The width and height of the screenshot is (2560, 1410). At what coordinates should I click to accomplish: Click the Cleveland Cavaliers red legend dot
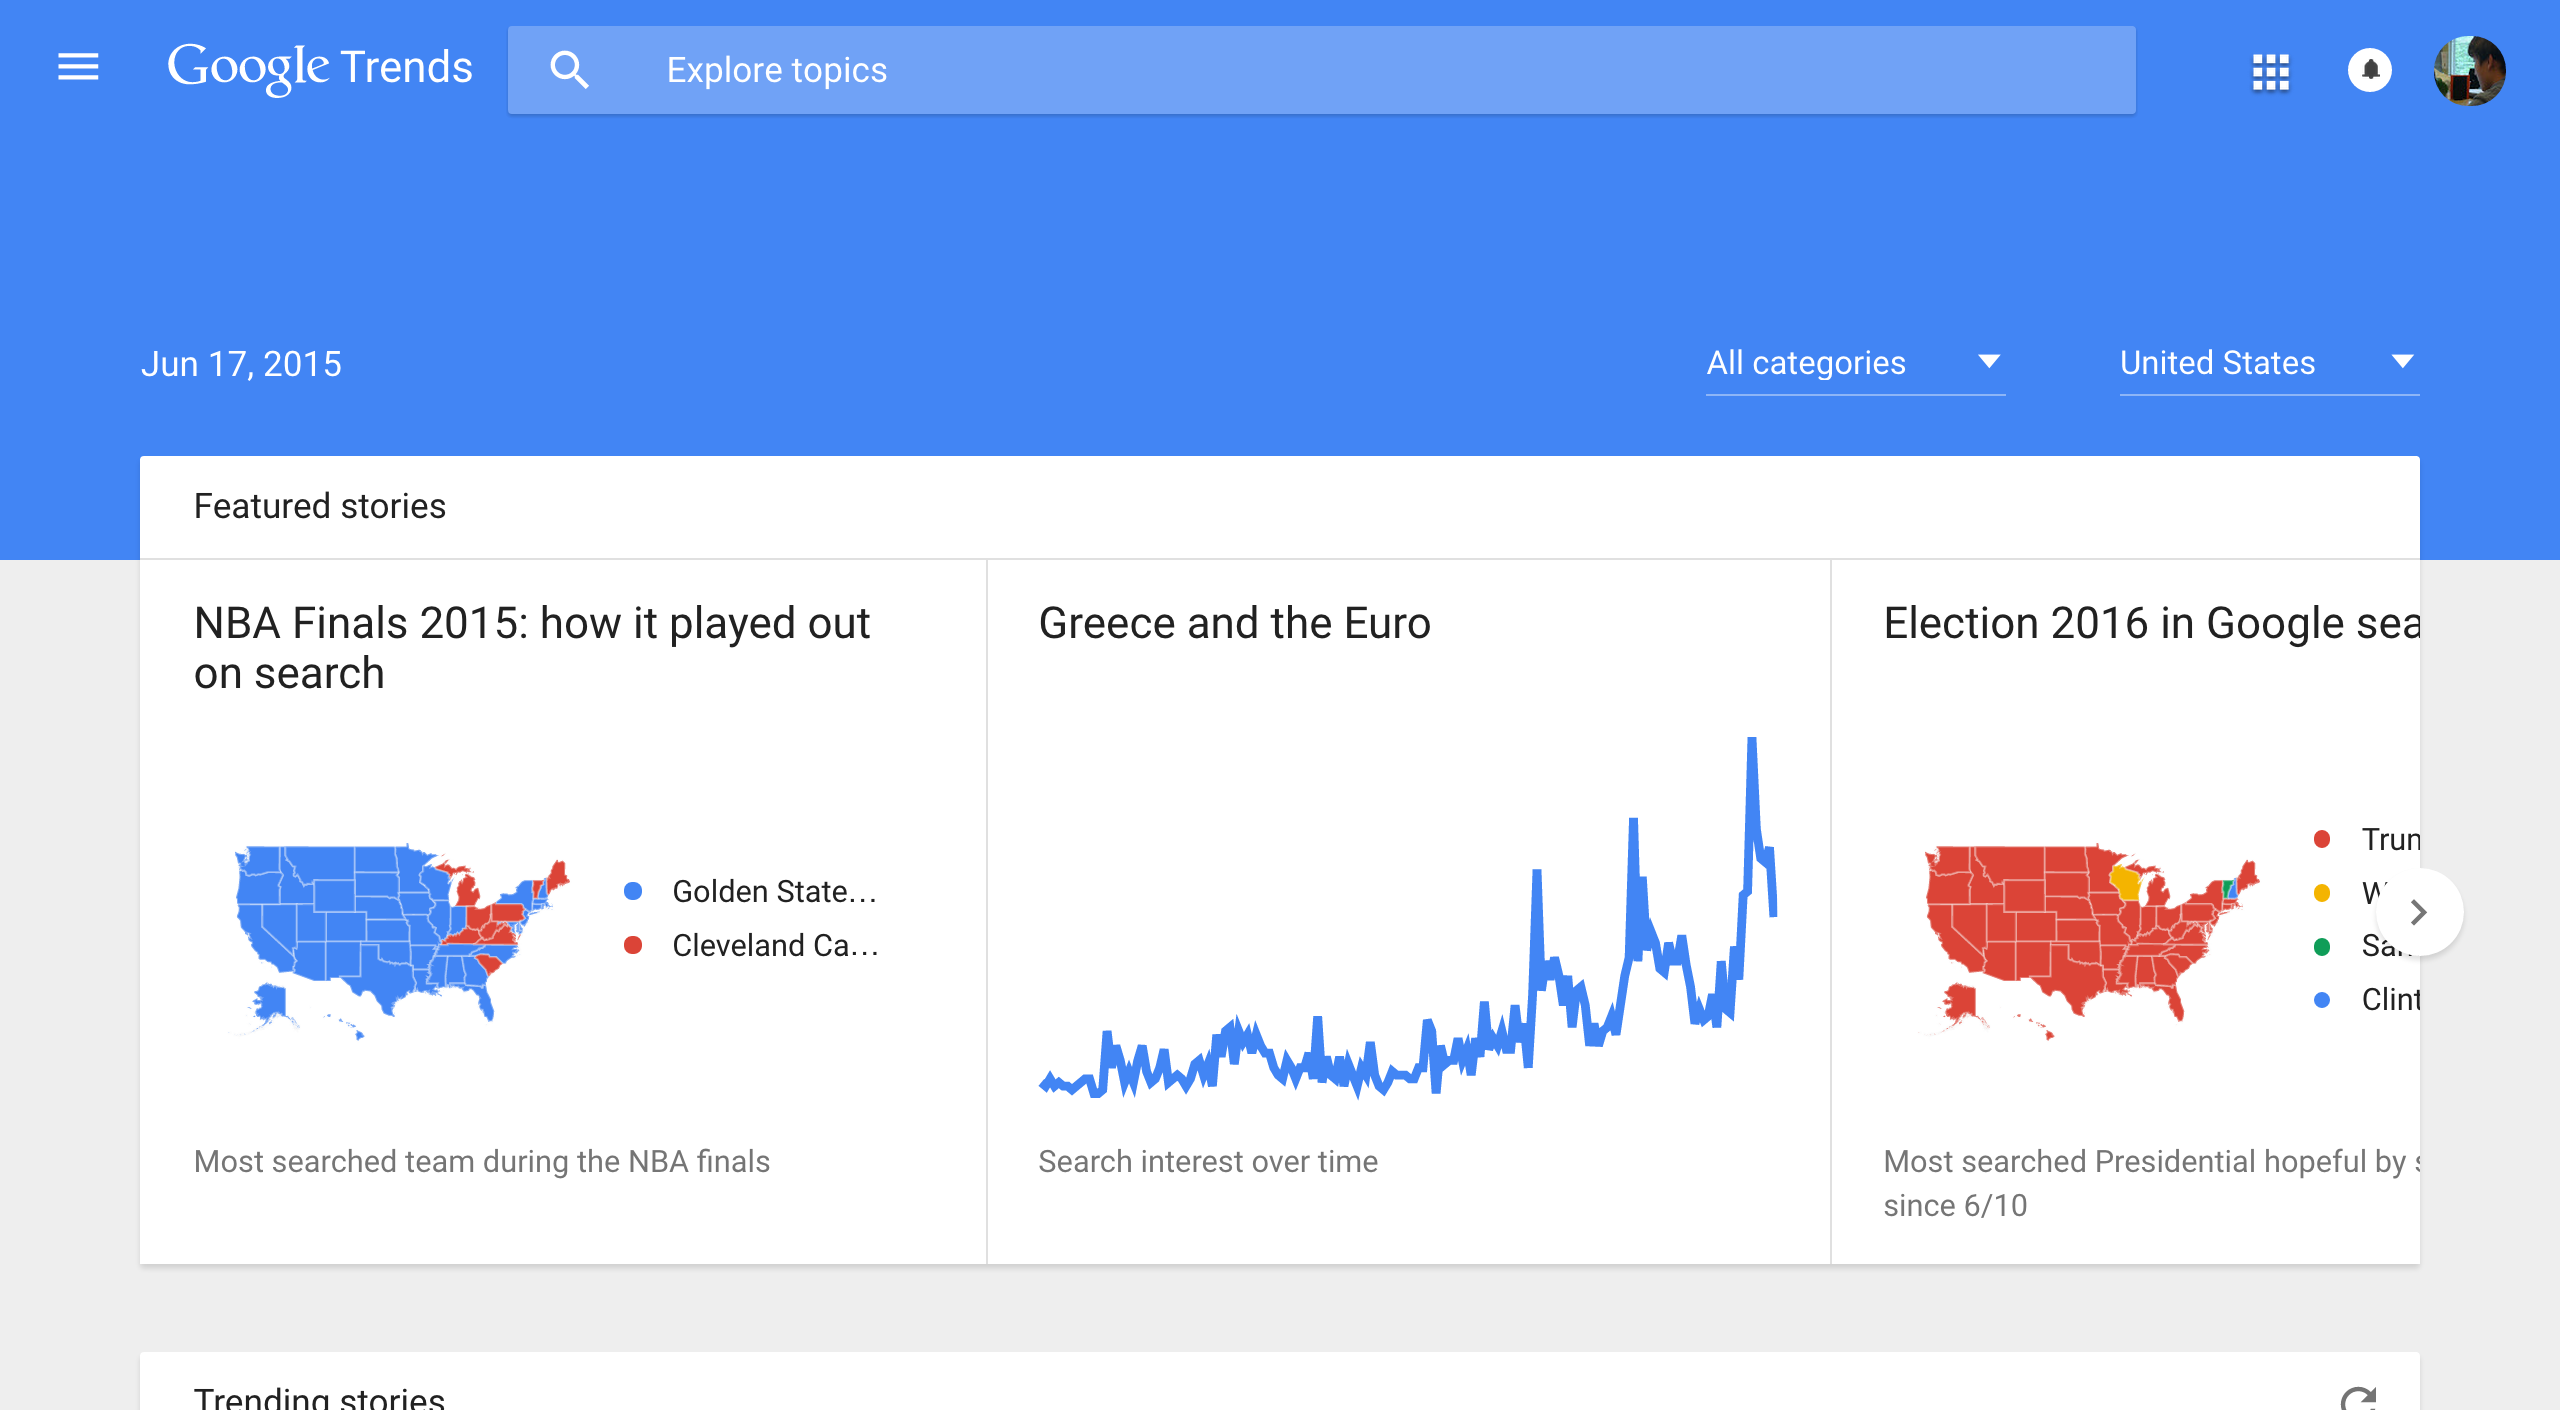633,945
